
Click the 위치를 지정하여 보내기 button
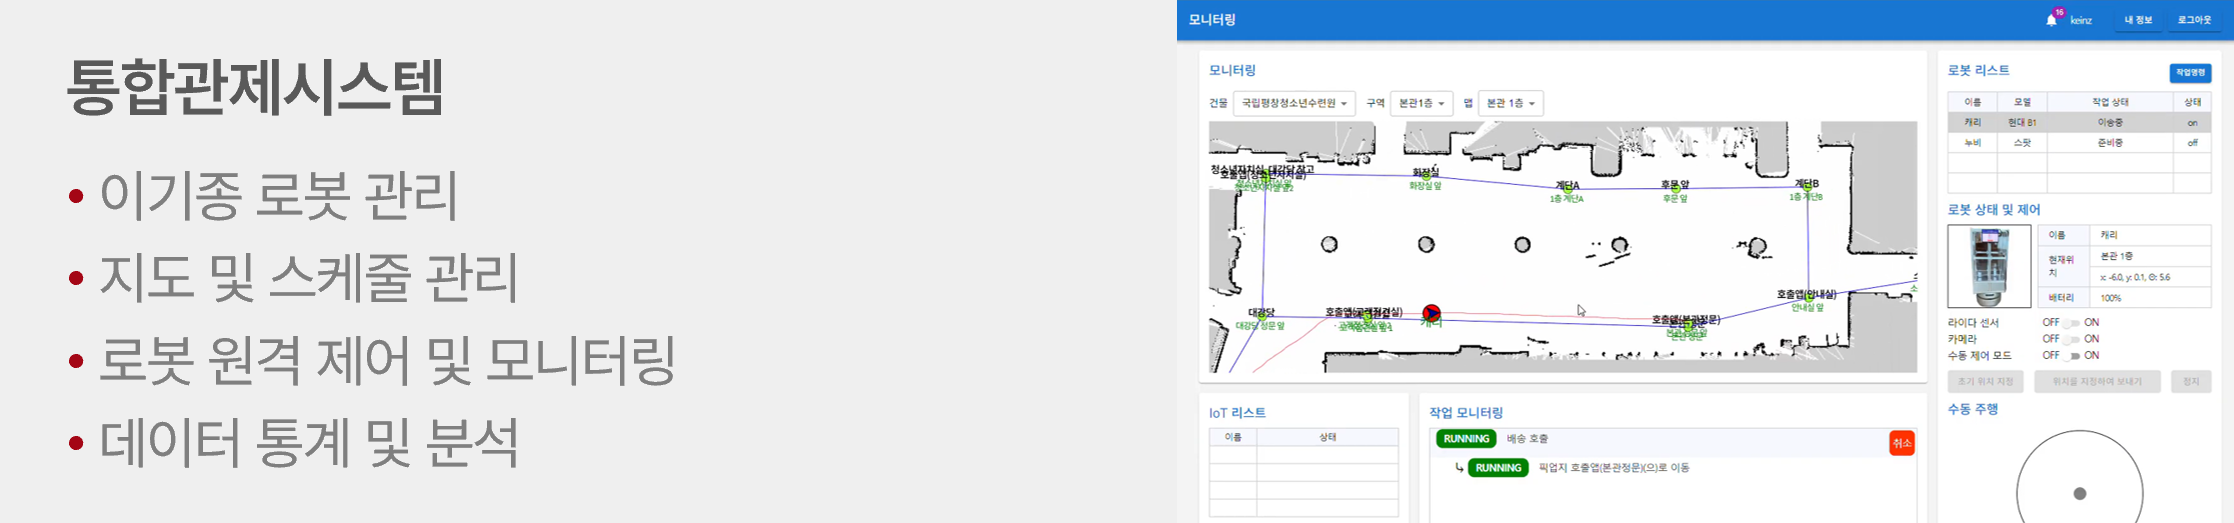(2097, 382)
